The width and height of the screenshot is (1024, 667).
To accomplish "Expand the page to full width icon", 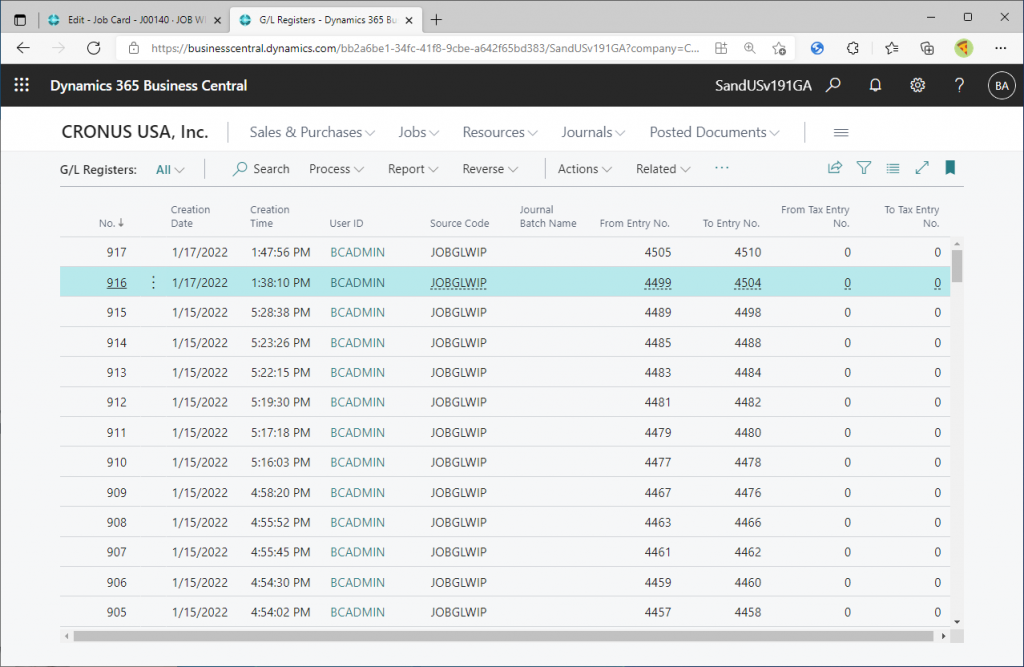I will [x=921, y=168].
